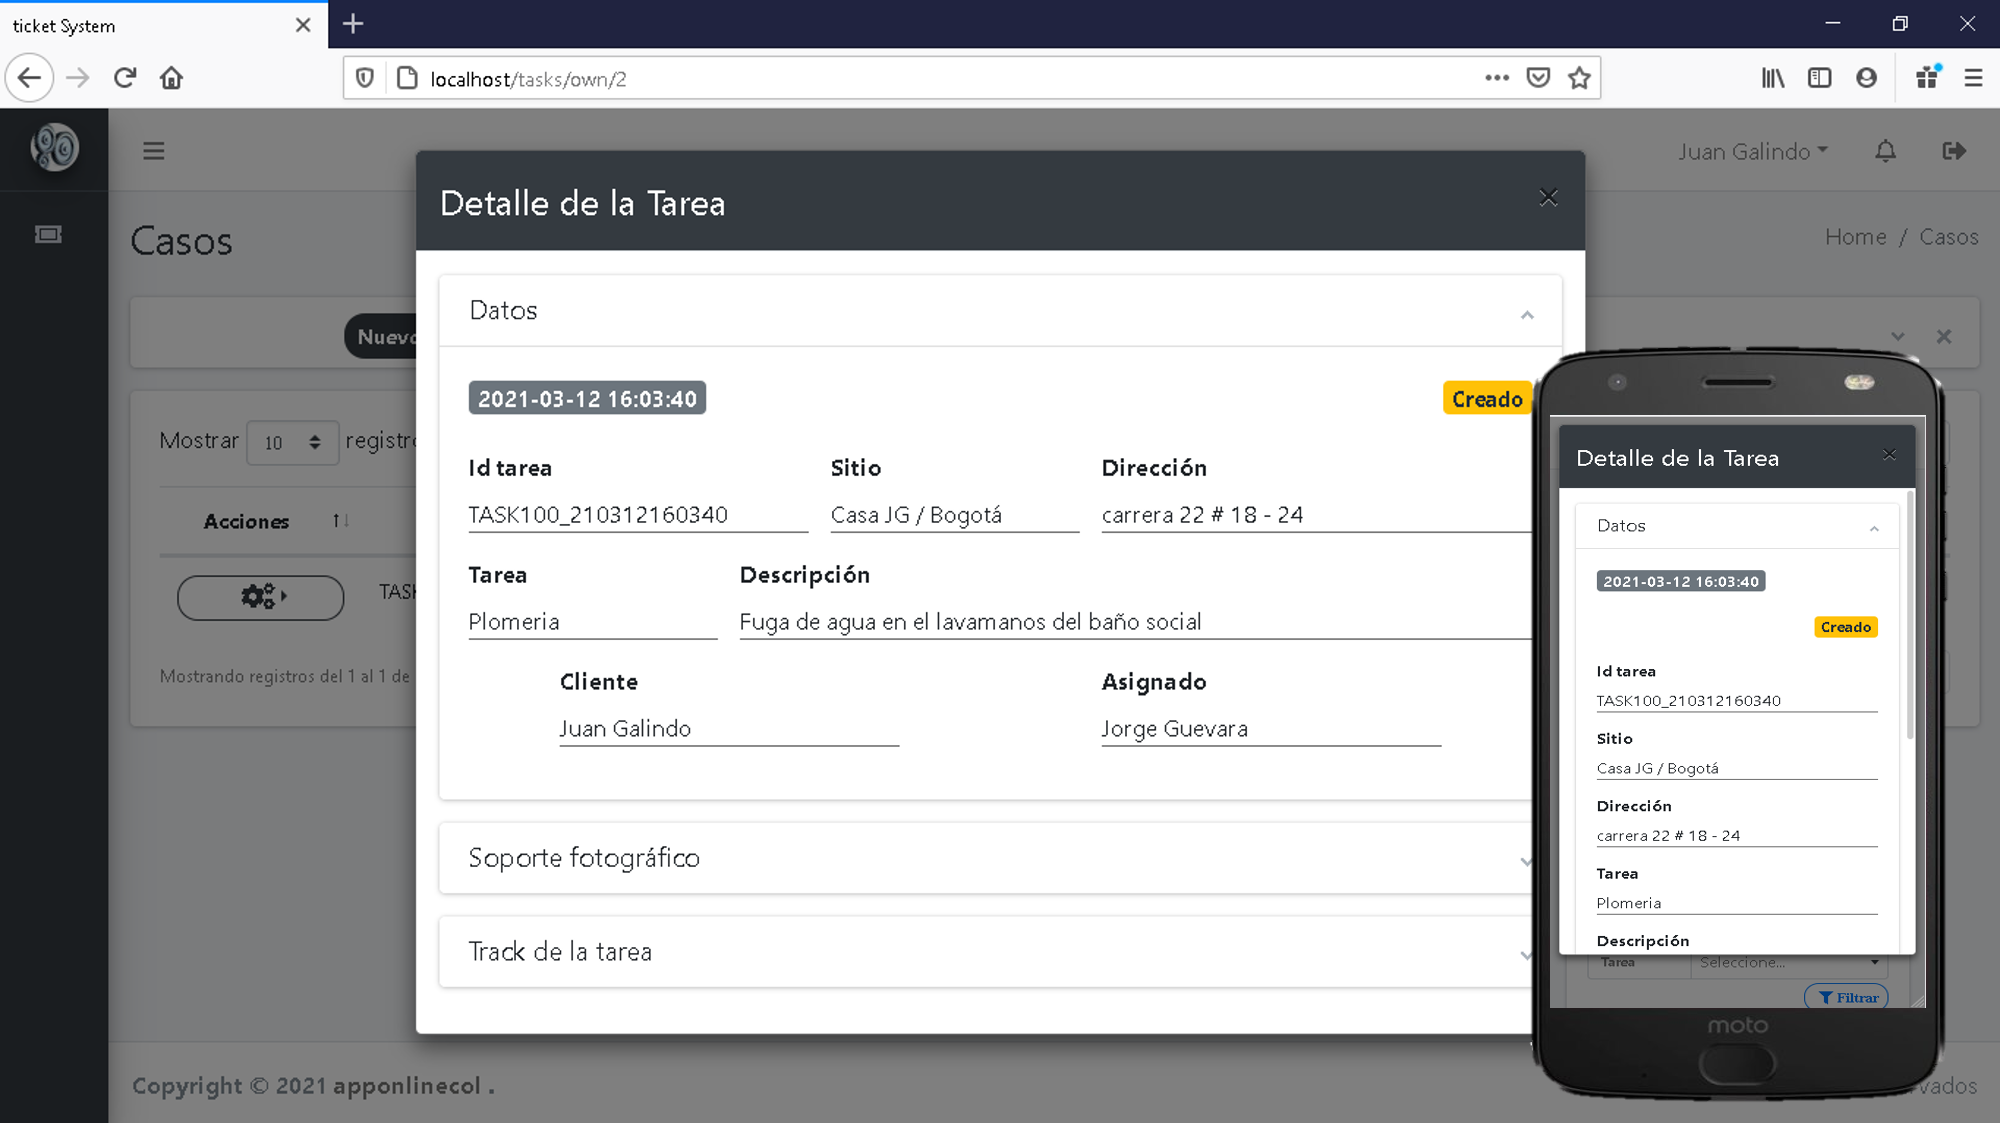Reload the page with the refresh icon
The image size is (2000, 1123).
(125, 78)
